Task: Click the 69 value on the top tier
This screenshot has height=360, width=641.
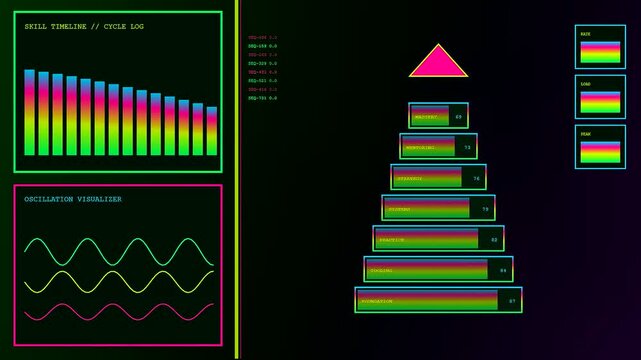Action: (x=458, y=117)
